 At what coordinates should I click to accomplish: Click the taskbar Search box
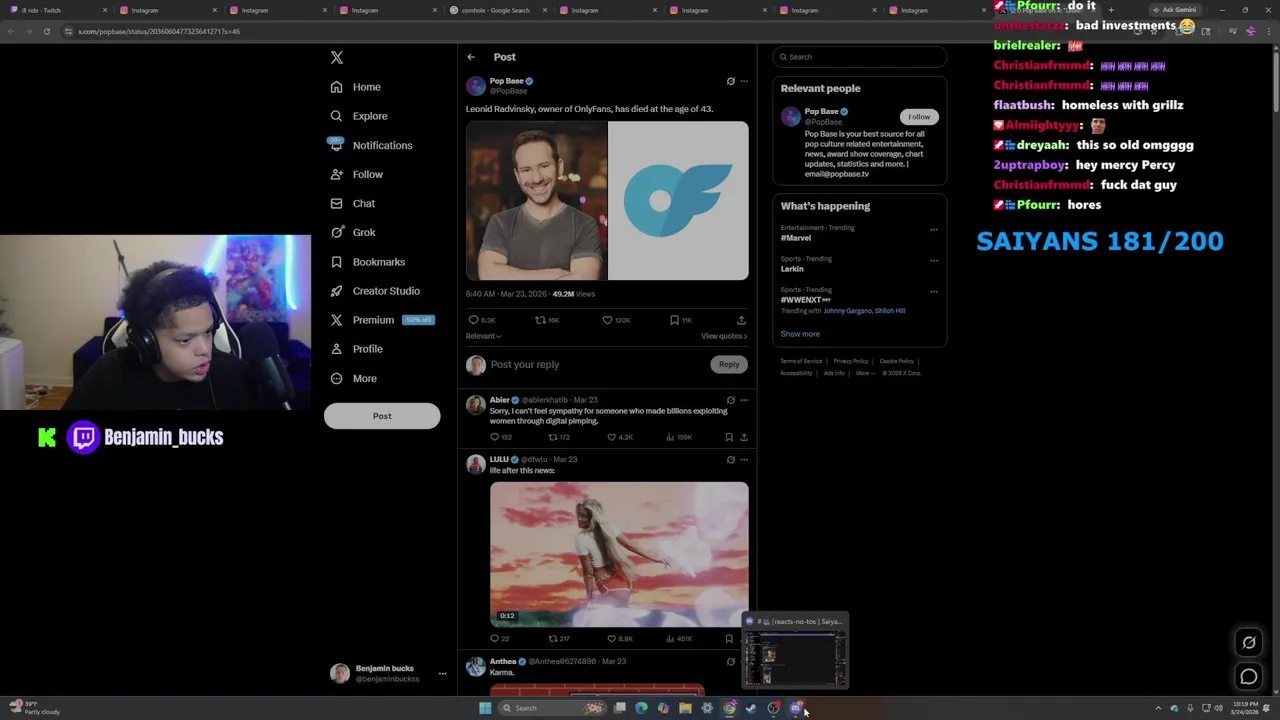[553, 708]
